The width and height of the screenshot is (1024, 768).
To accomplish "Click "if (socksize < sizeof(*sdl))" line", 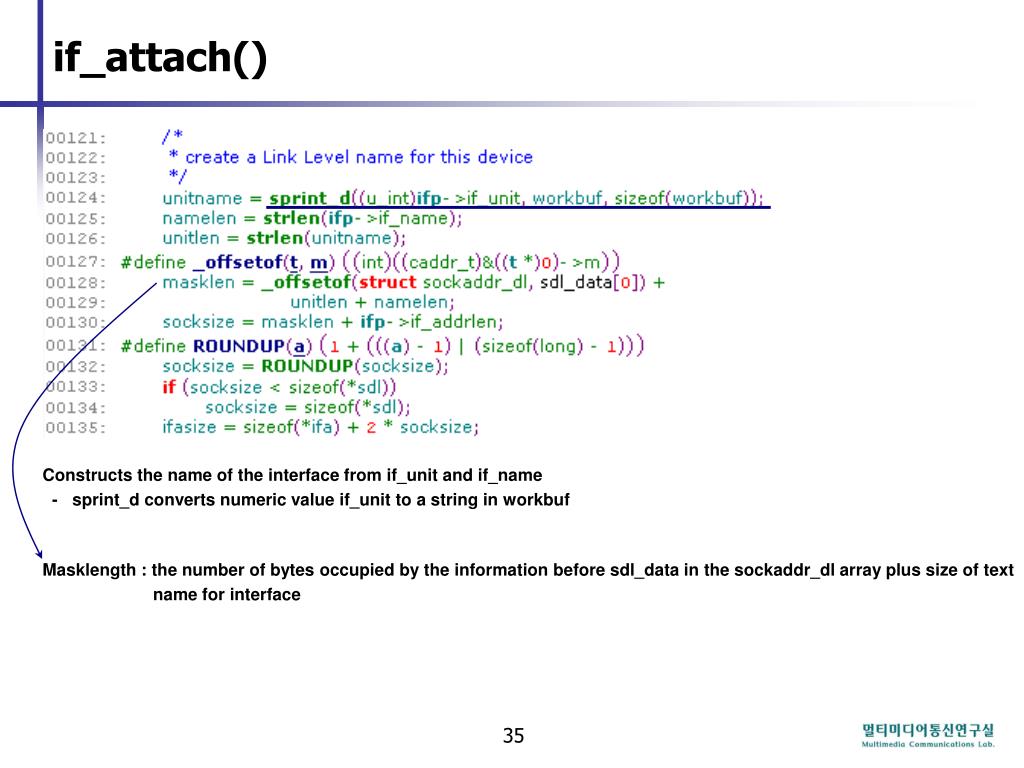I will tap(280, 387).
